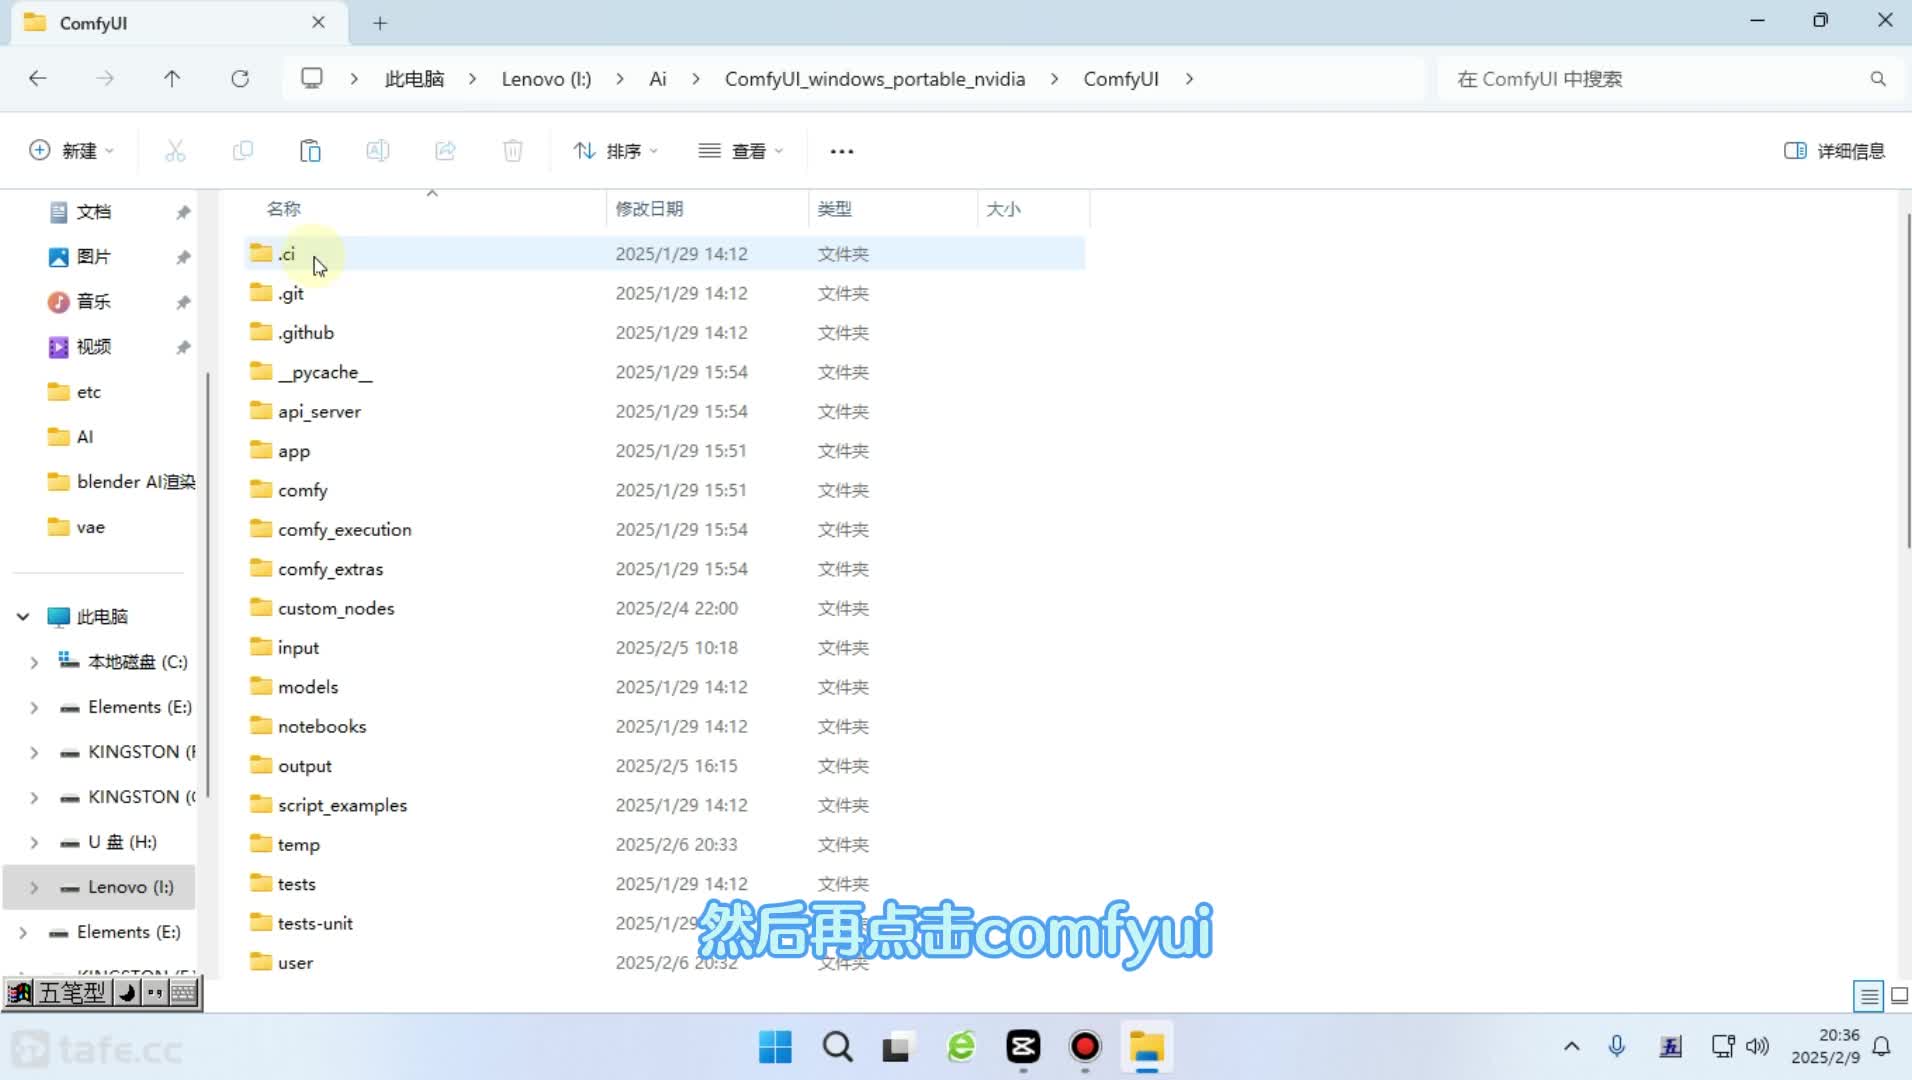
Task: Open the 新建 new item button
Action: coord(70,151)
